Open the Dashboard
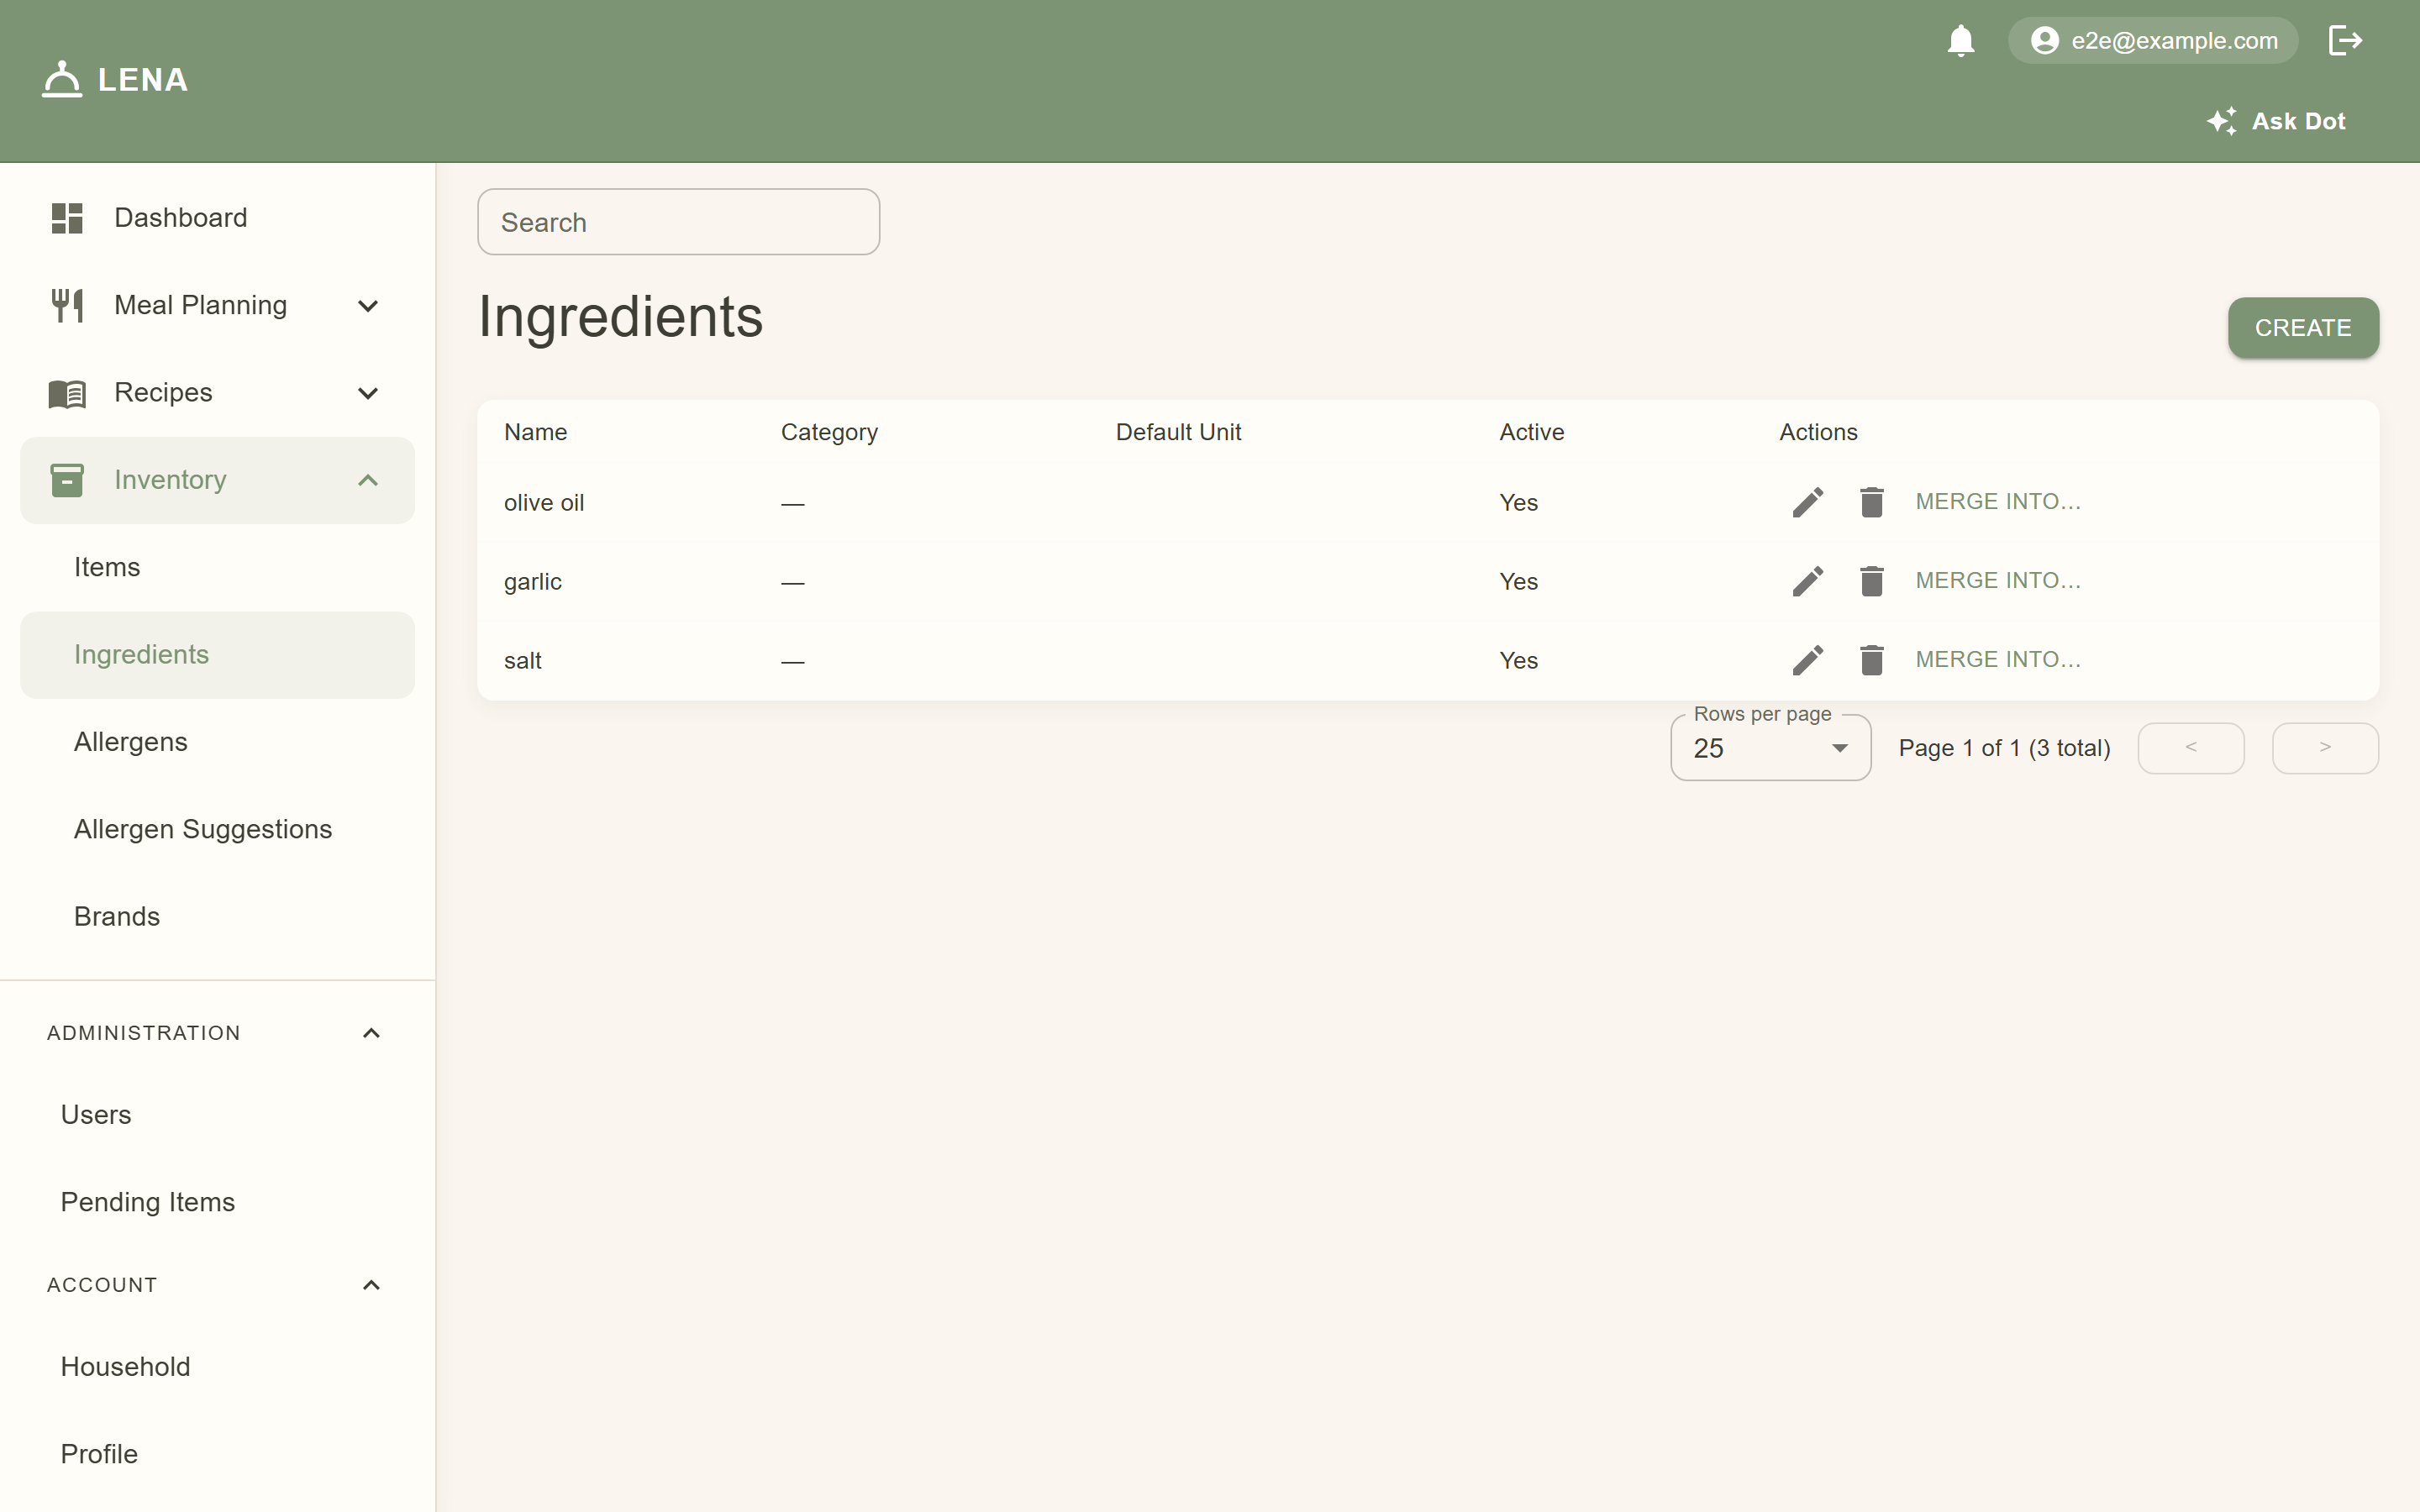2420x1512 pixels. click(x=217, y=218)
